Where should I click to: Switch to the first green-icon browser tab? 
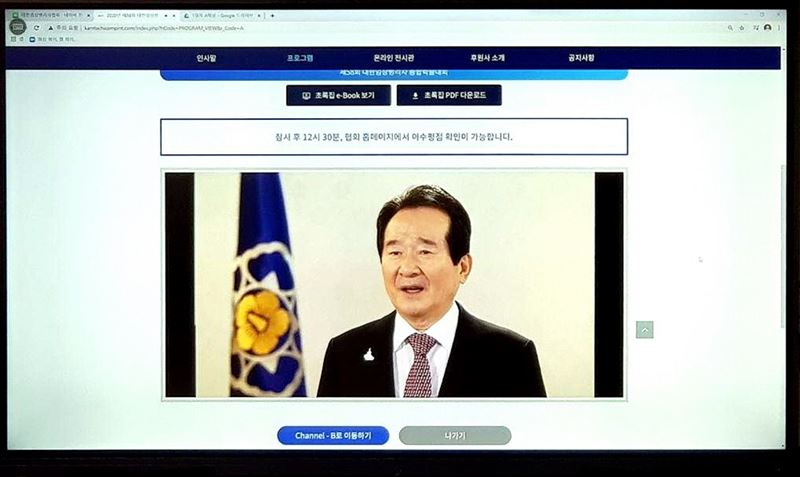(x=48, y=16)
